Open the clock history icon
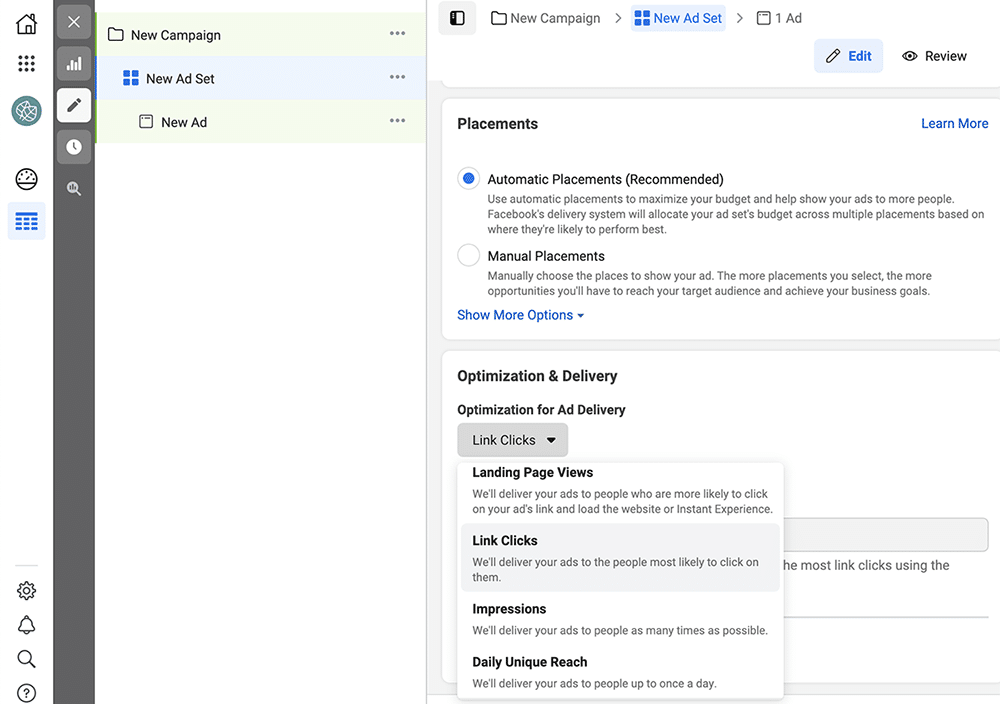This screenshot has width=1000, height=704. [x=74, y=147]
